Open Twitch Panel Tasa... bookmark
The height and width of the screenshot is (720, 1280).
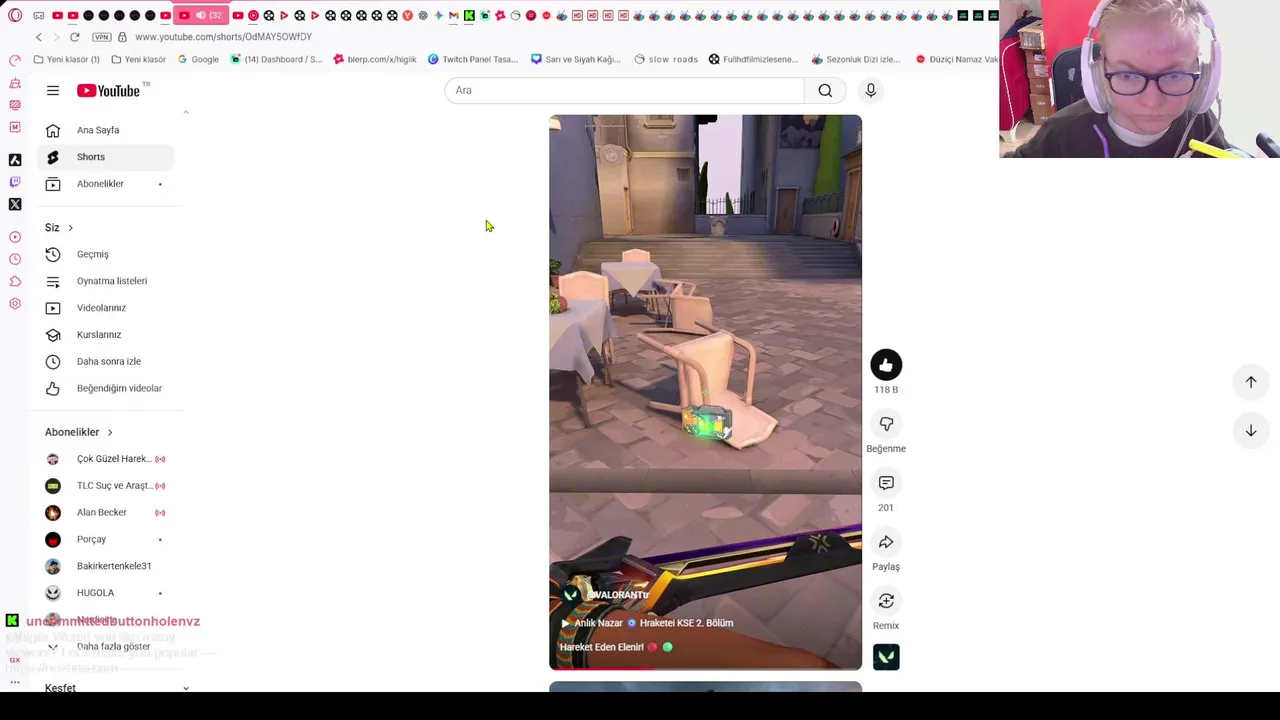(x=473, y=59)
